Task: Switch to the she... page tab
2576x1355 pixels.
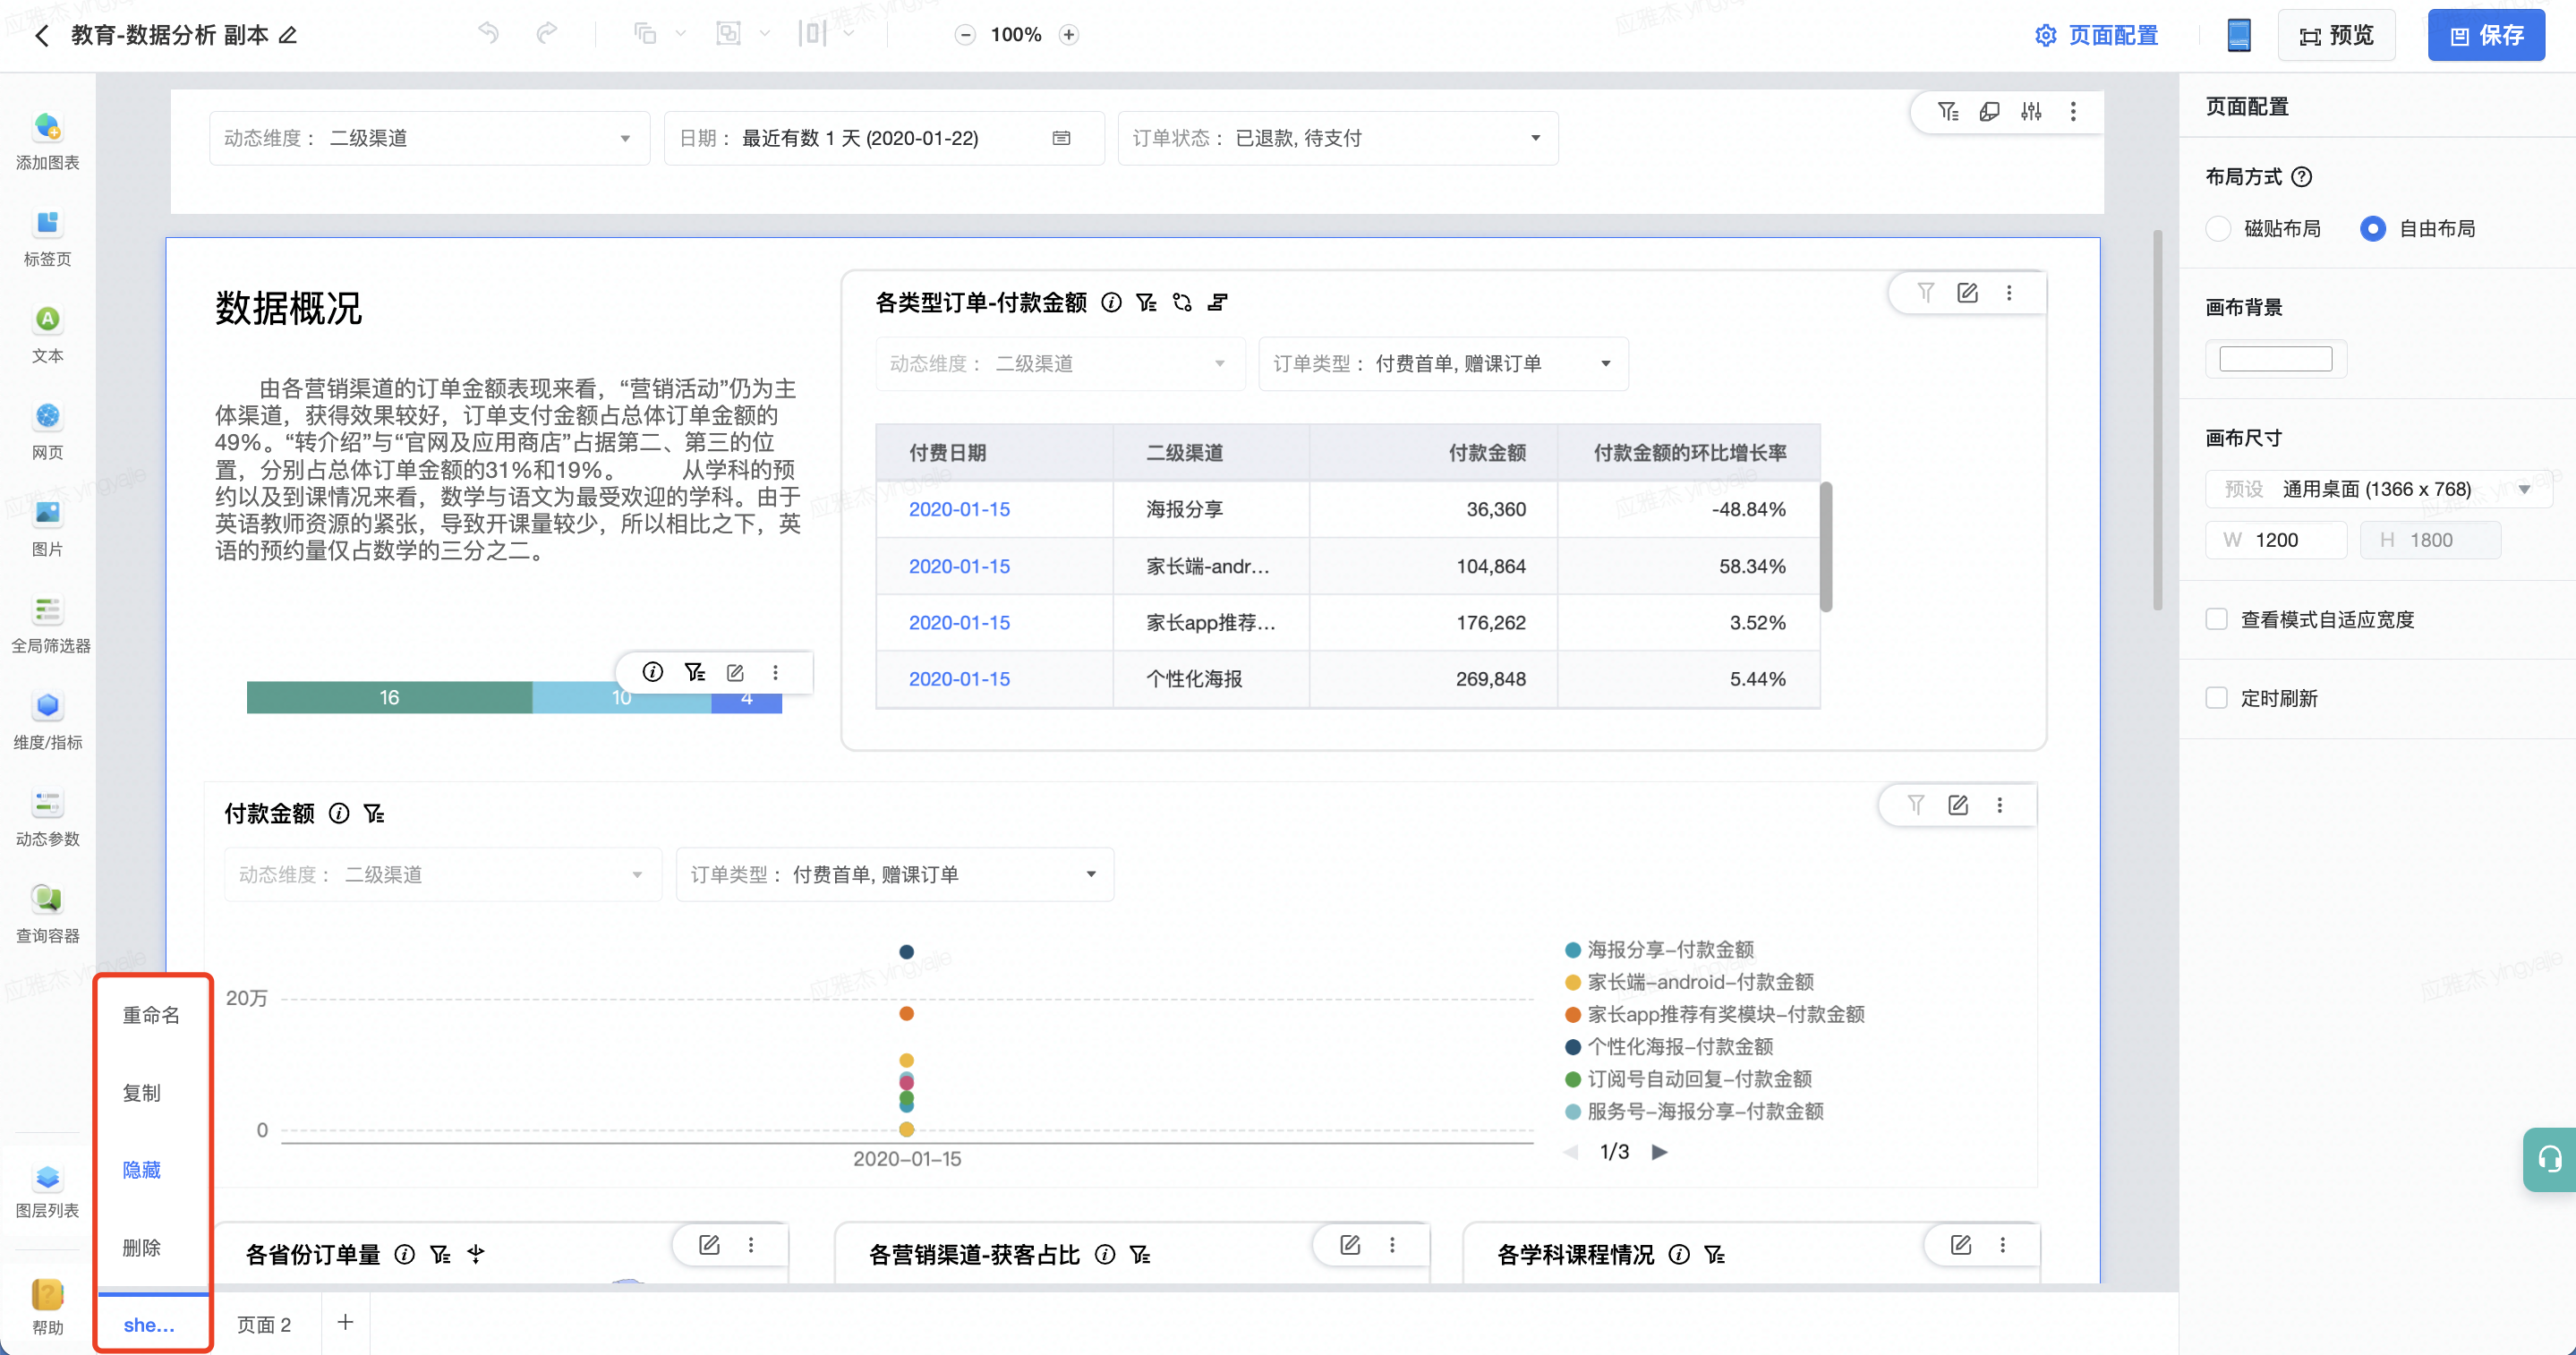Action: pos(151,1324)
